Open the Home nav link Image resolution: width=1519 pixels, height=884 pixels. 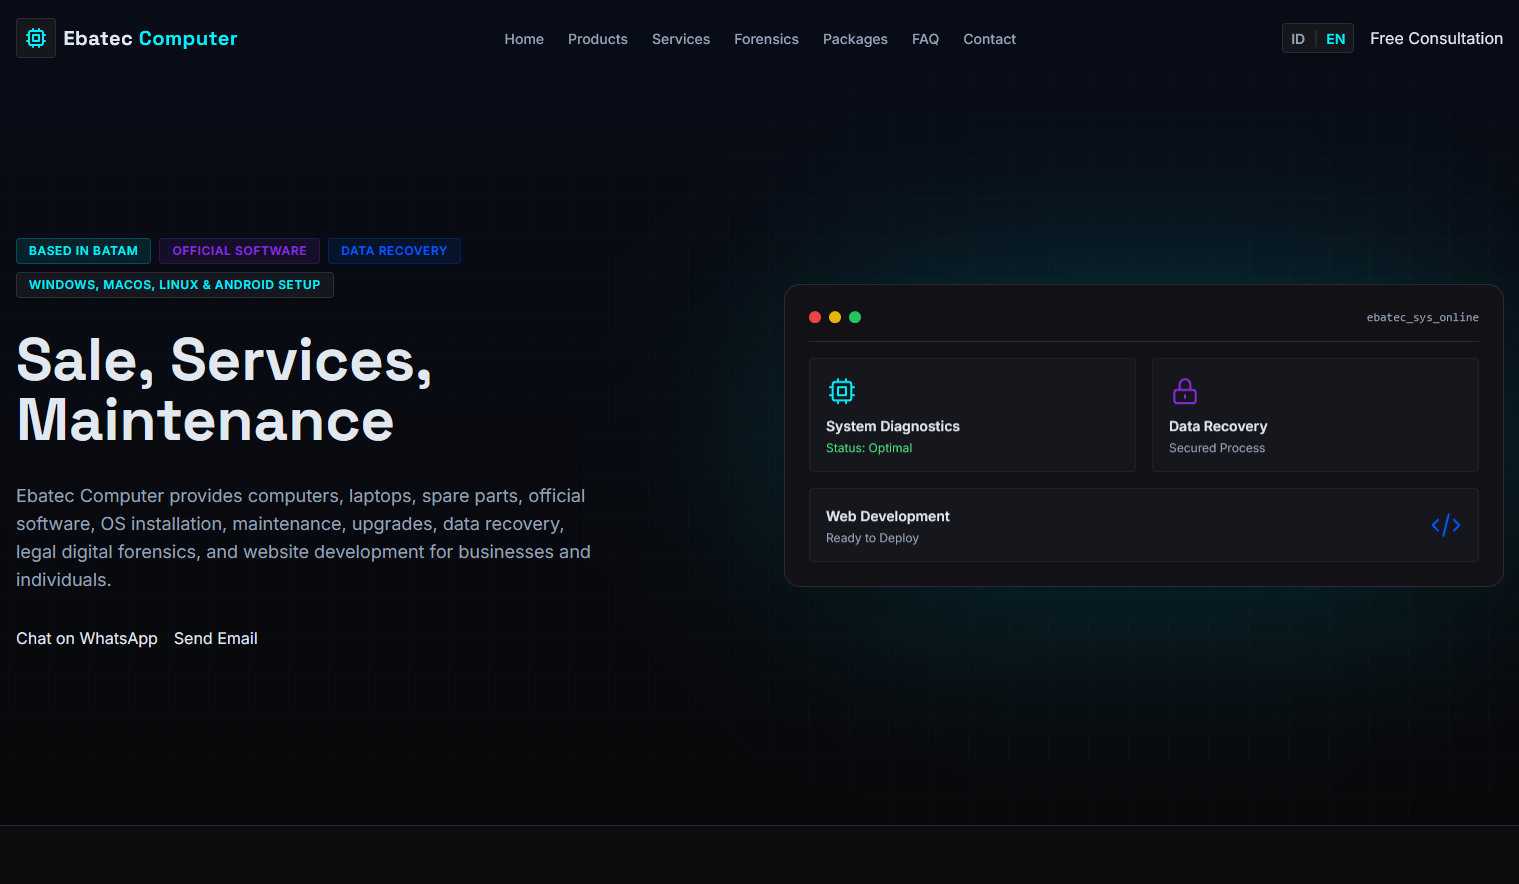coord(524,39)
